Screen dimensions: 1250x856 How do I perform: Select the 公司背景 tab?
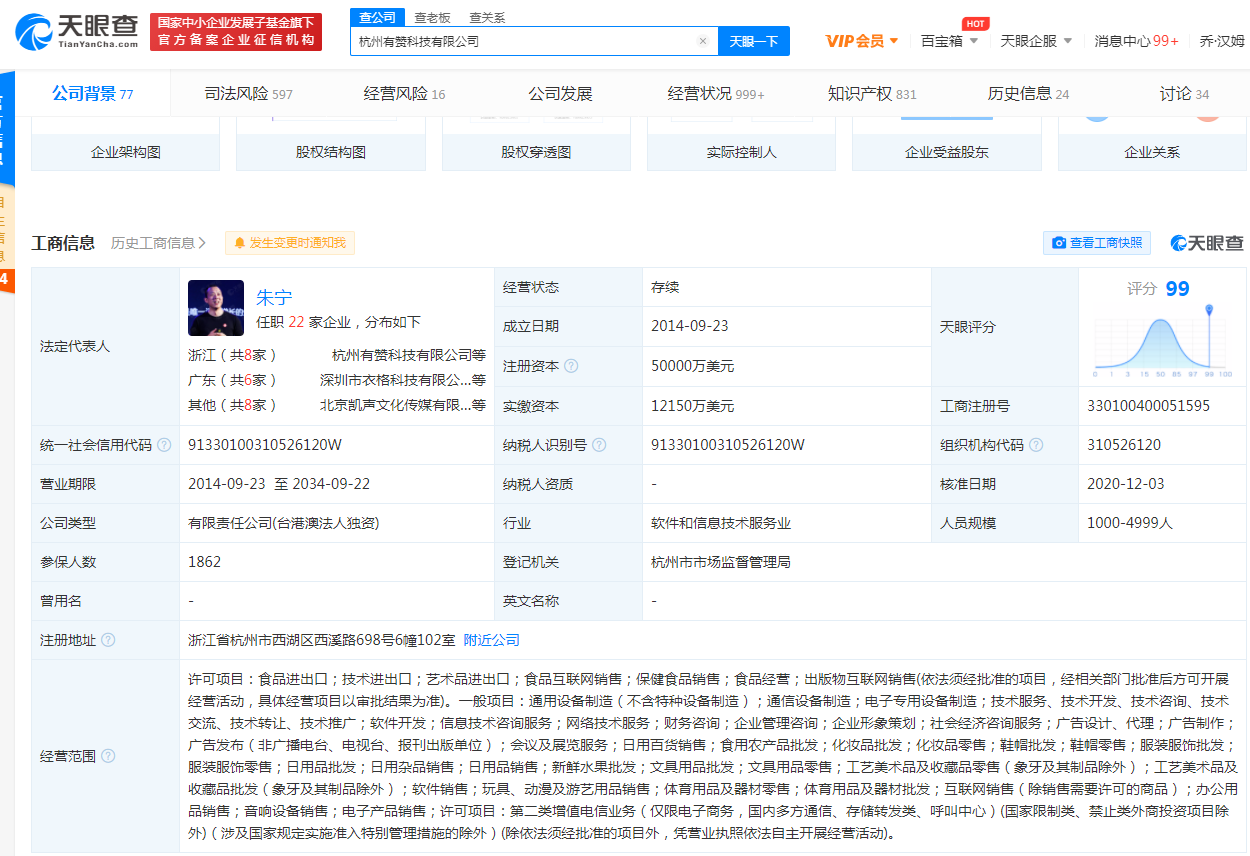pos(93,94)
